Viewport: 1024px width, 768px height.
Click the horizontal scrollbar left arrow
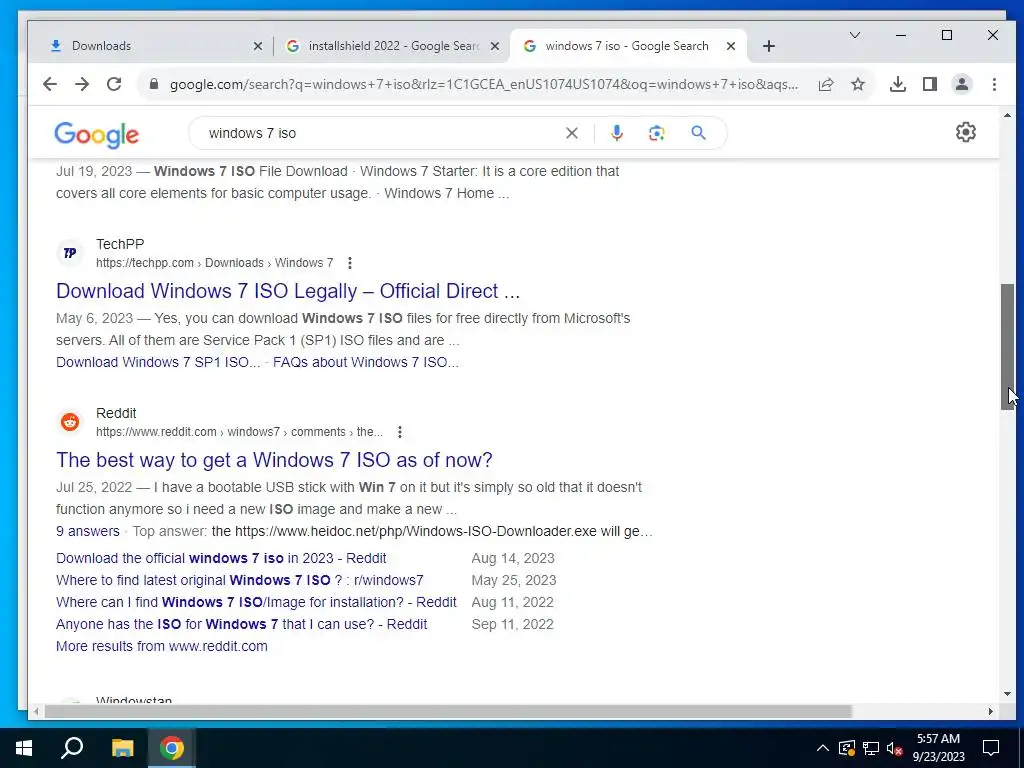(36, 711)
